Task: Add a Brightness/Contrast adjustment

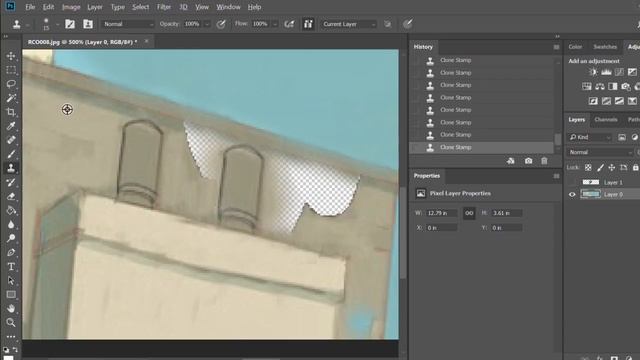Action: point(593,72)
